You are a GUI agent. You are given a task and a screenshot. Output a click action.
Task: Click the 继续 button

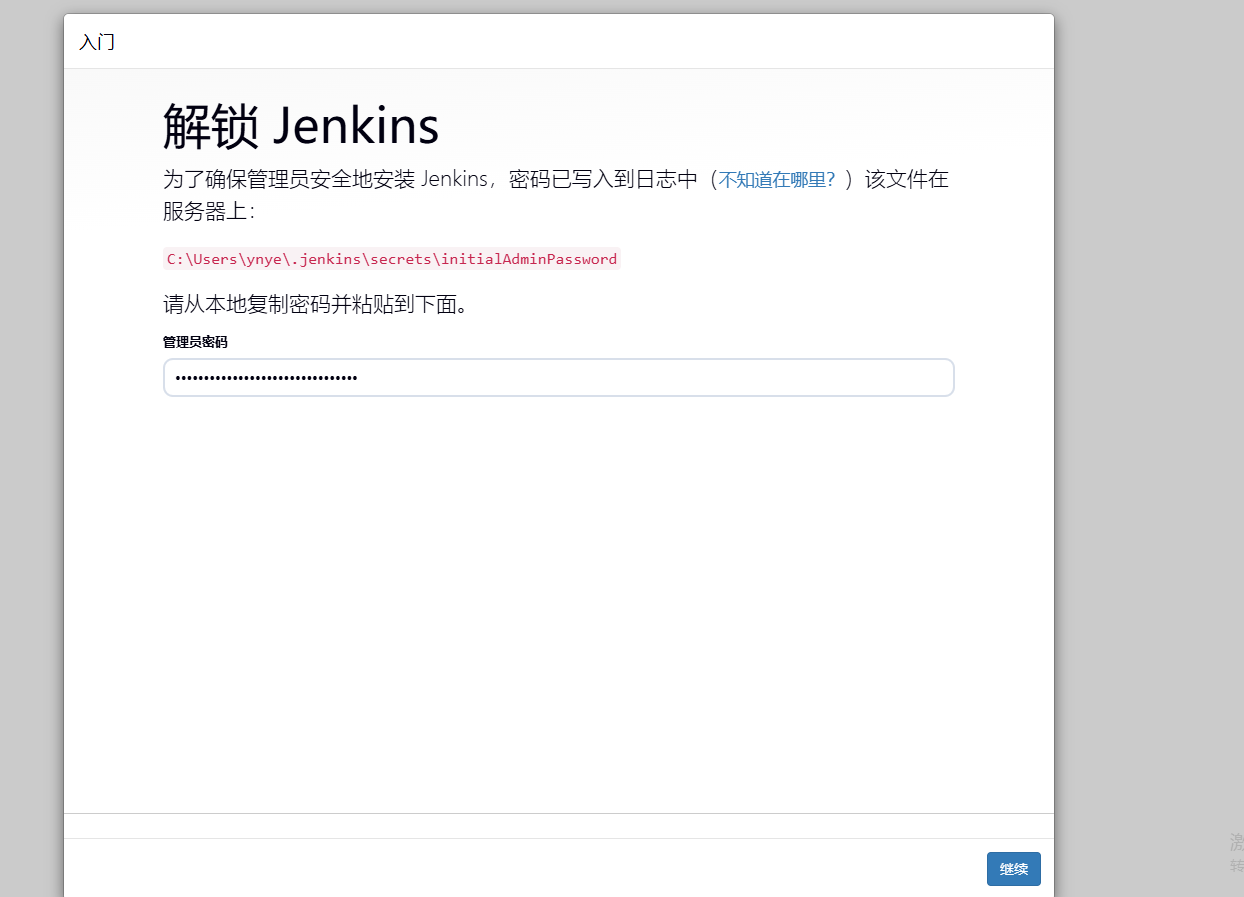[1013, 869]
